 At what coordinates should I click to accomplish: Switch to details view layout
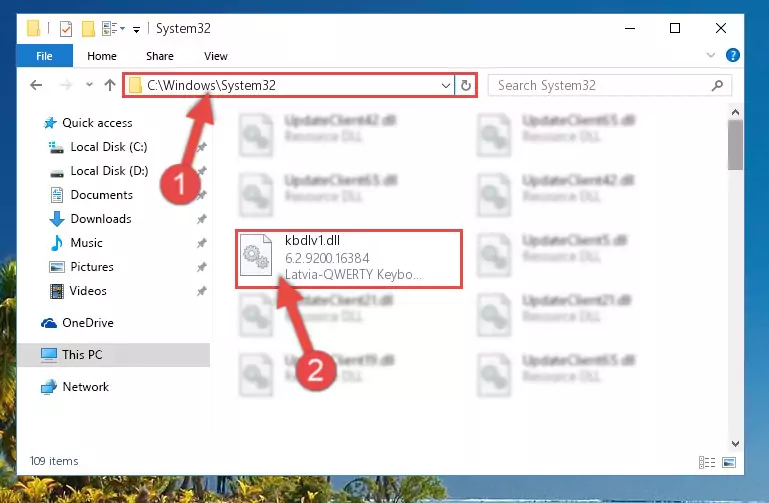click(707, 462)
